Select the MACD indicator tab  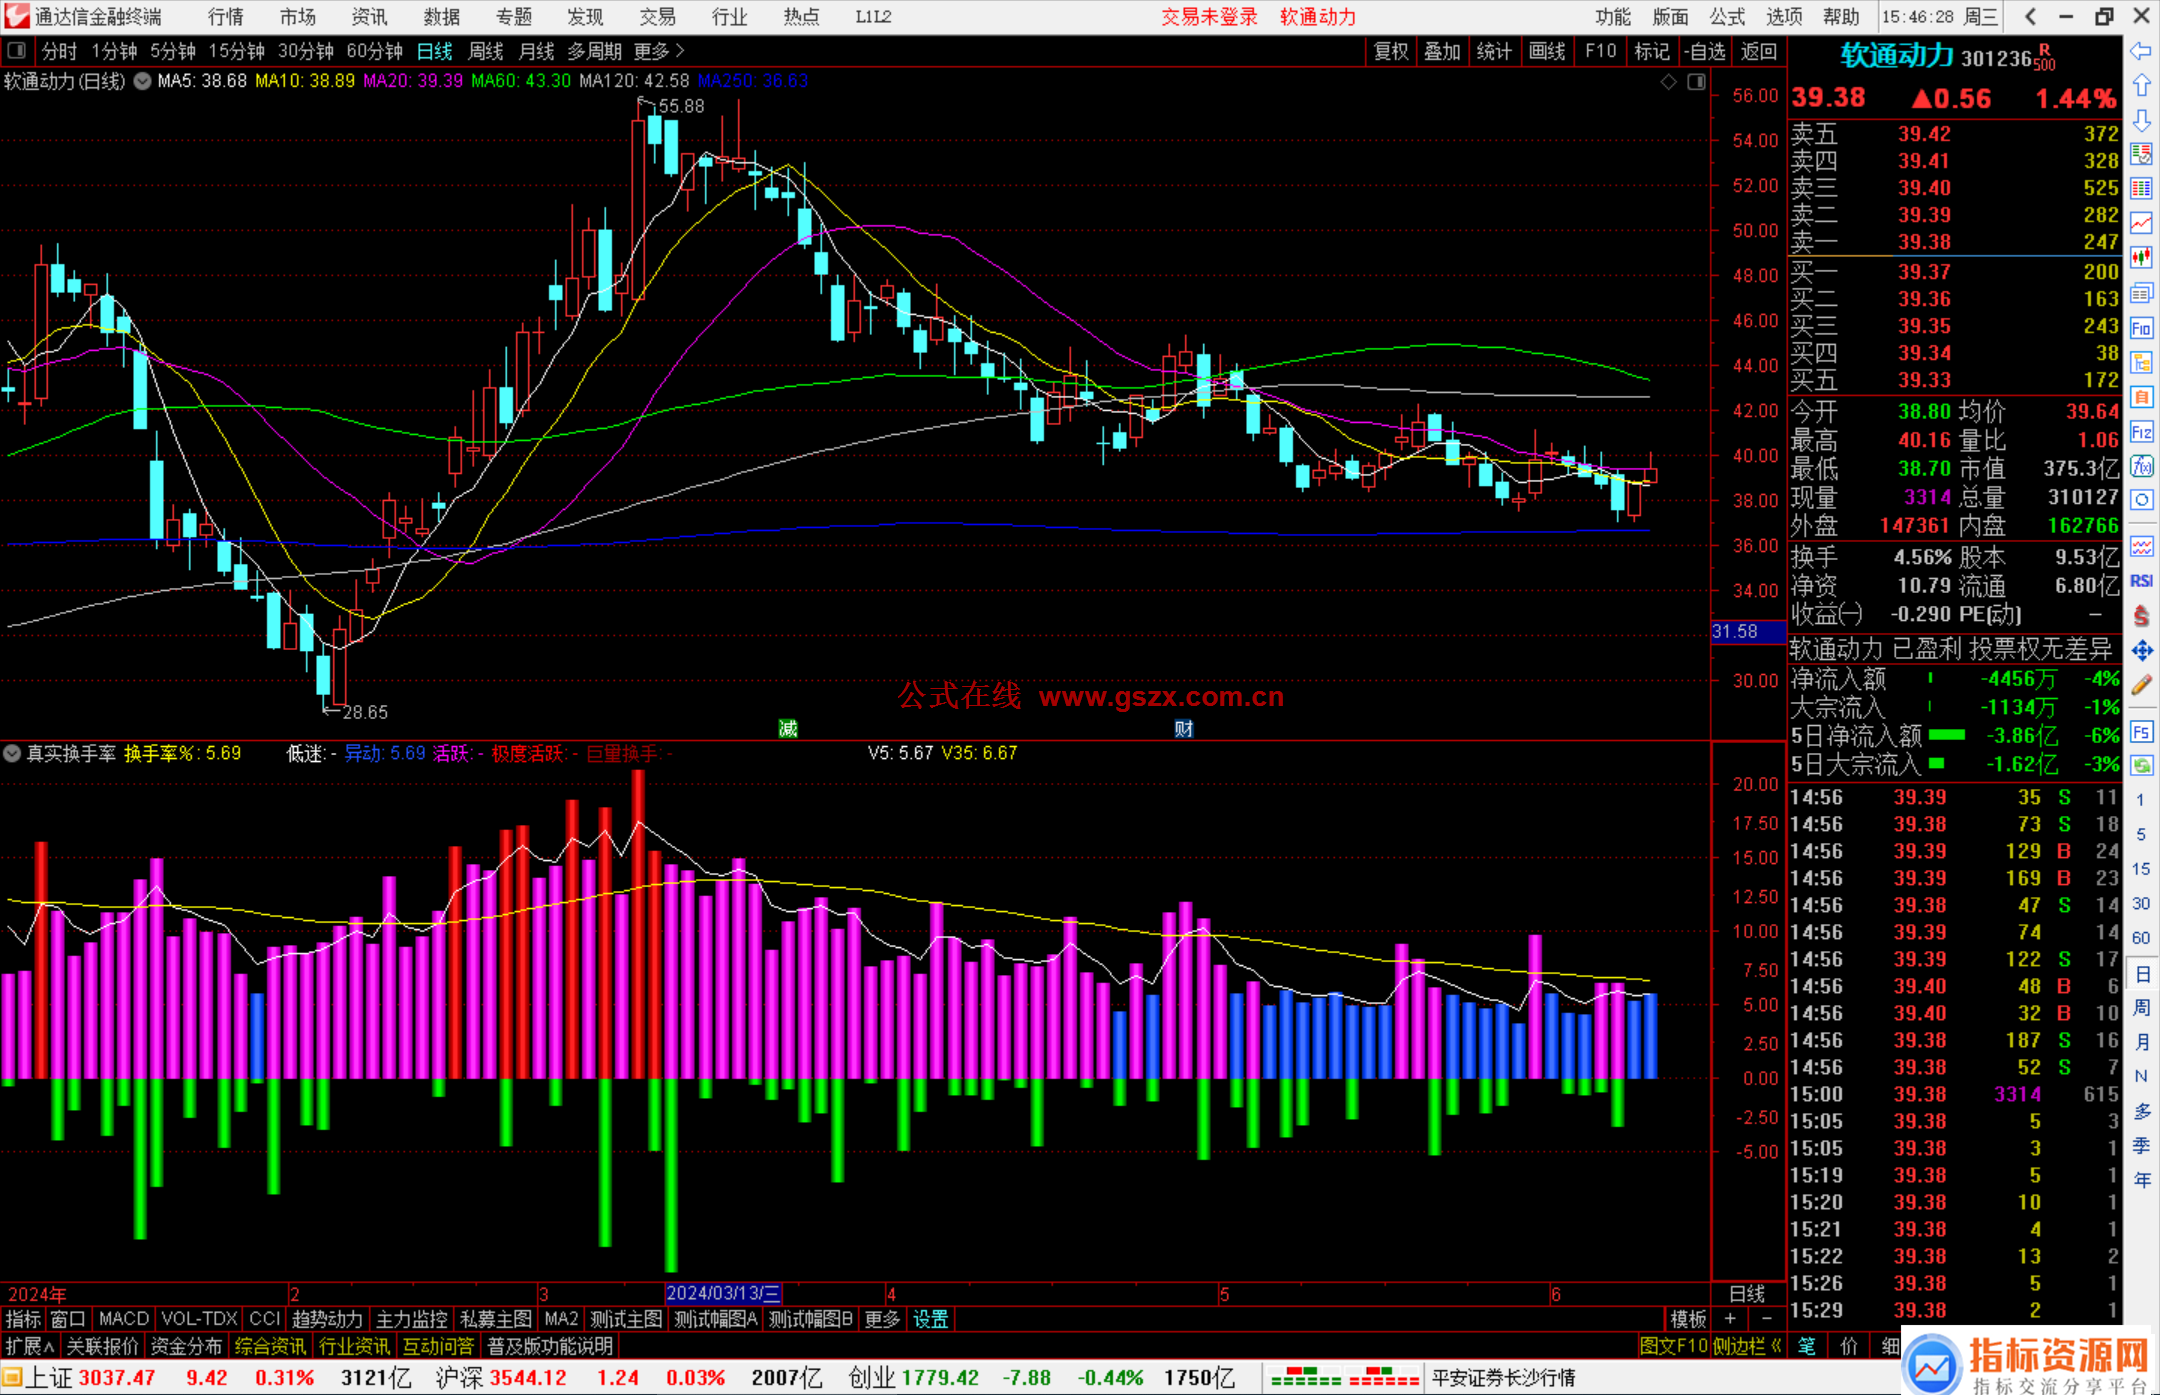124,1319
